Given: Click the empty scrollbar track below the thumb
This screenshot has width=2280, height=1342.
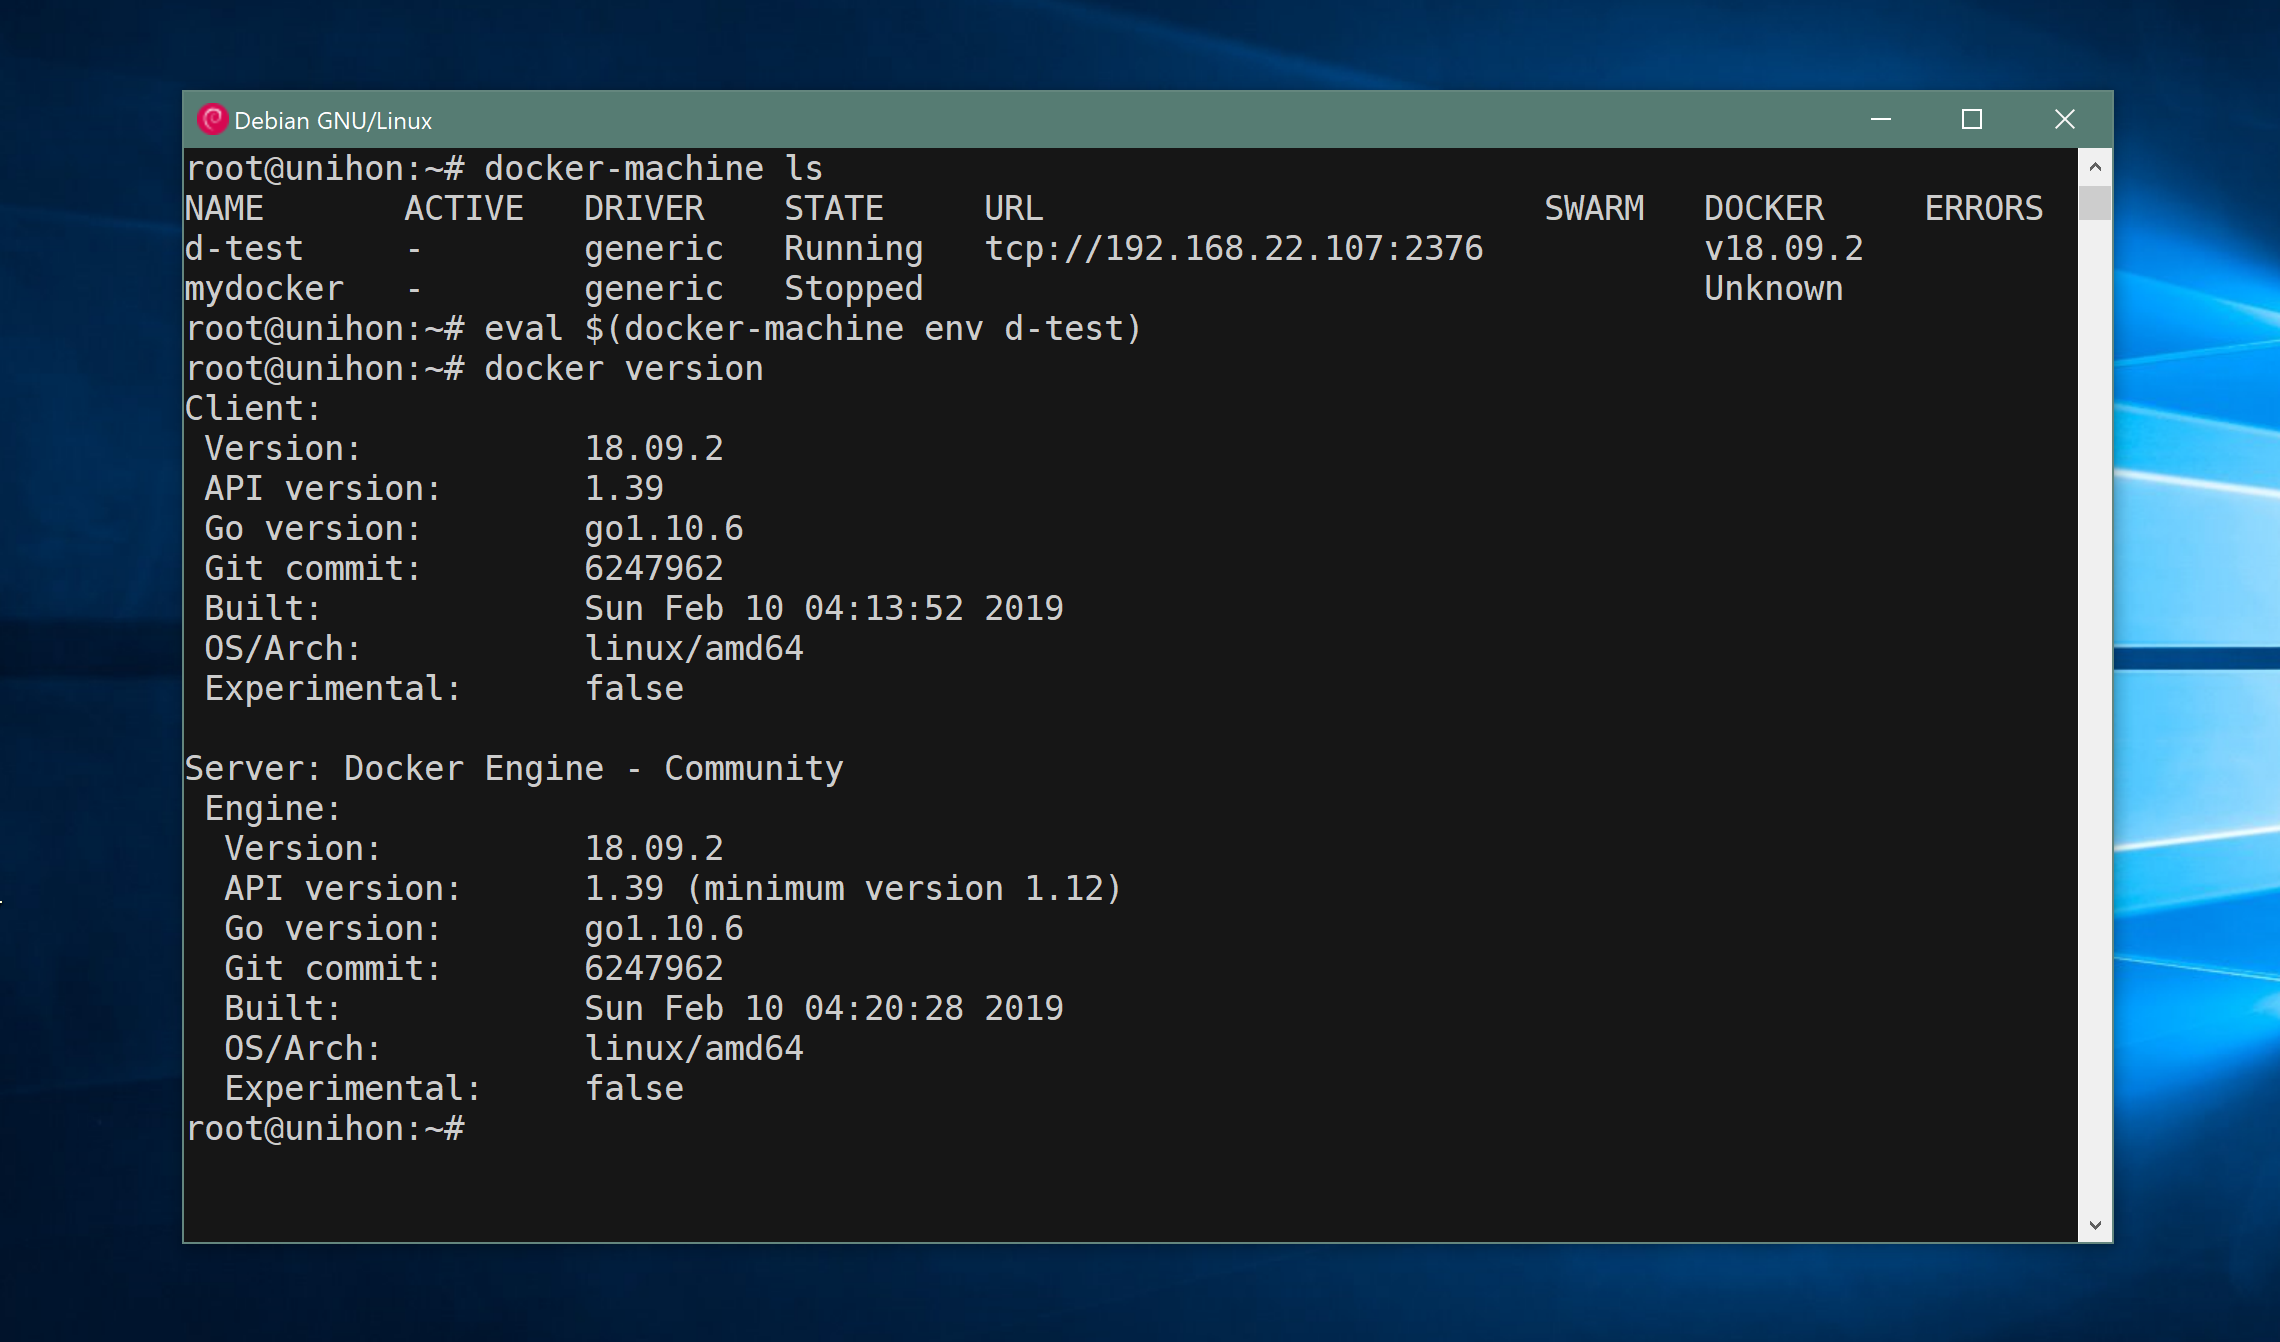Looking at the screenshot, I should point(2095,700).
